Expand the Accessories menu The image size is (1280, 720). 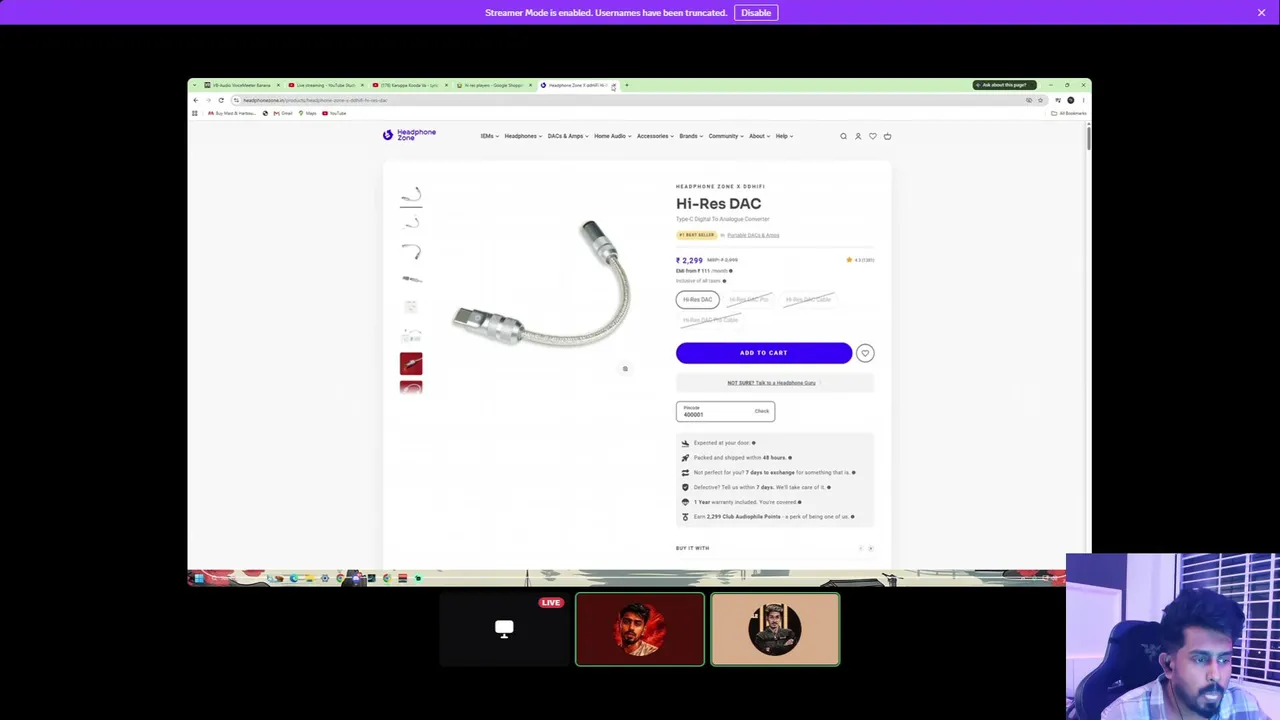pyautogui.click(x=655, y=136)
